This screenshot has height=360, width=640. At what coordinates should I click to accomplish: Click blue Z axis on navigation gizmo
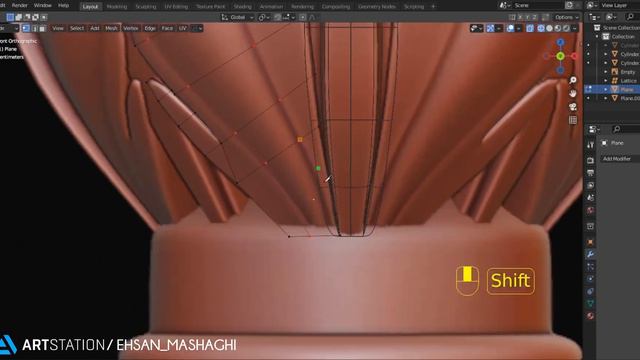coord(560,42)
